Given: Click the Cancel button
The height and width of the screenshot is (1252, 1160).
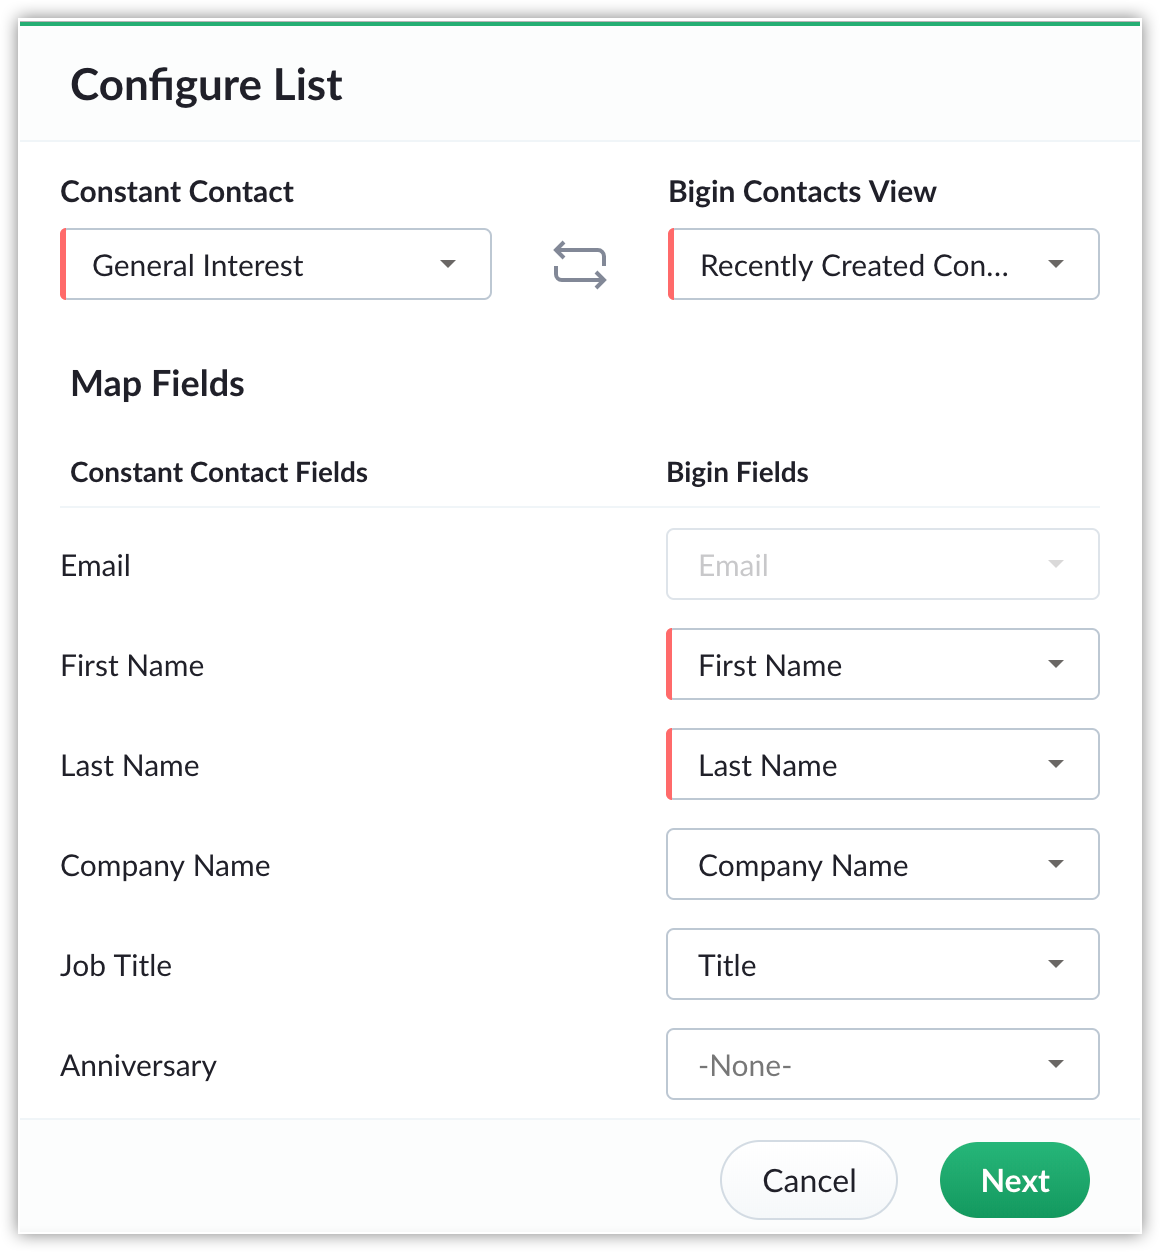Looking at the screenshot, I should point(809,1180).
